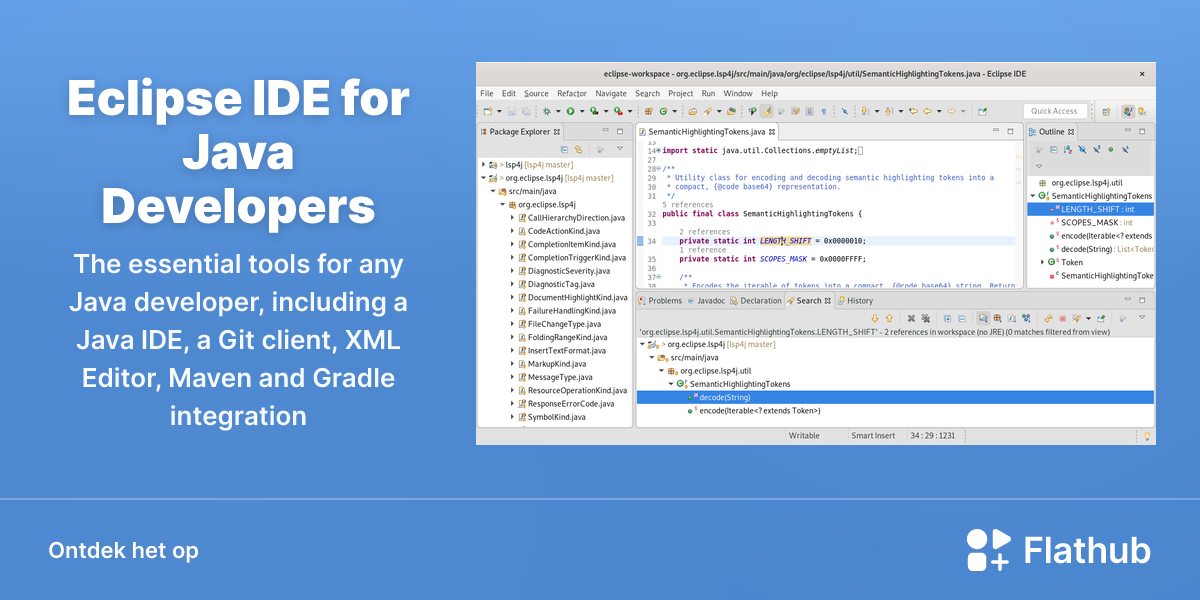Click the Quick Access search field

(1055, 111)
